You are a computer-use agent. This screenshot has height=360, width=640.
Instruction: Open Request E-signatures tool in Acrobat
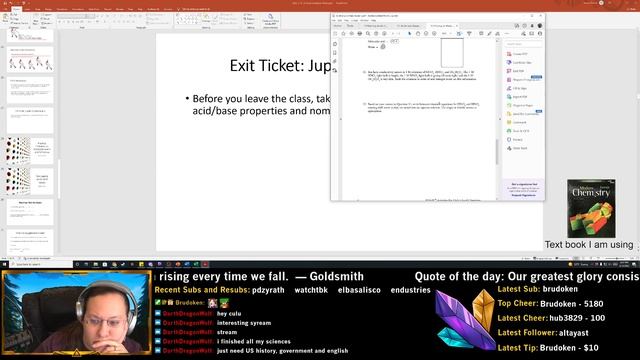coord(523,80)
